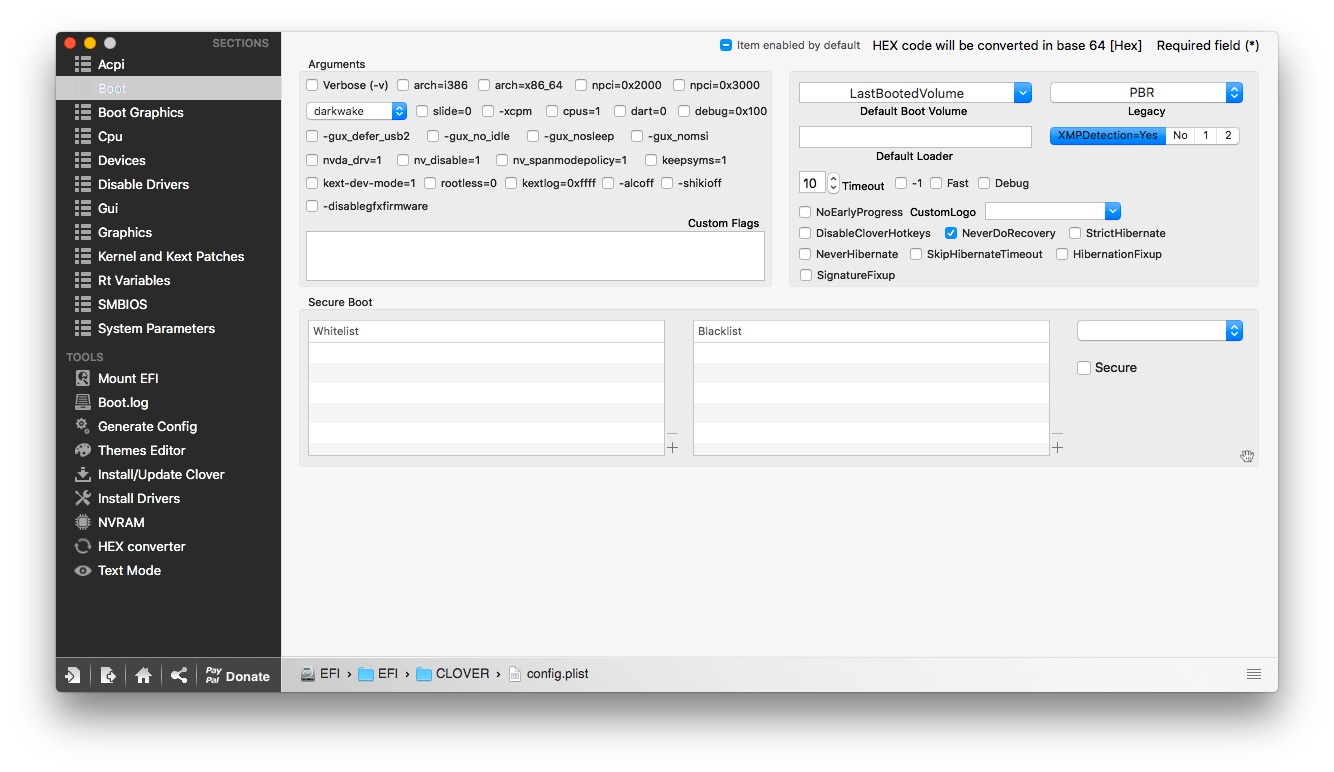The width and height of the screenshot is (1334, 772).
Task: Open the Secure Boot policy dropdown
Action: pos(1160,331)
